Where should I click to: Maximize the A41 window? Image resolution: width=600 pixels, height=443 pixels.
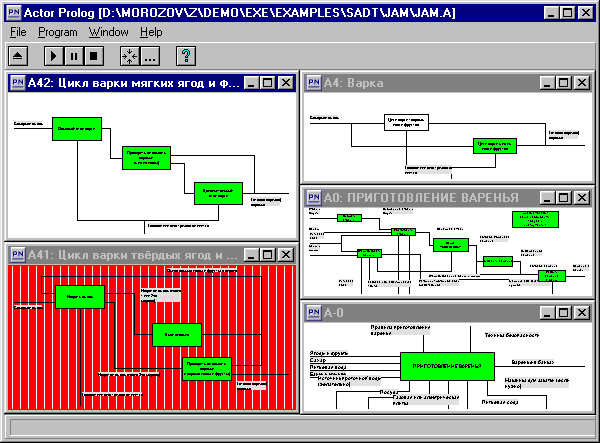(267, 255)
